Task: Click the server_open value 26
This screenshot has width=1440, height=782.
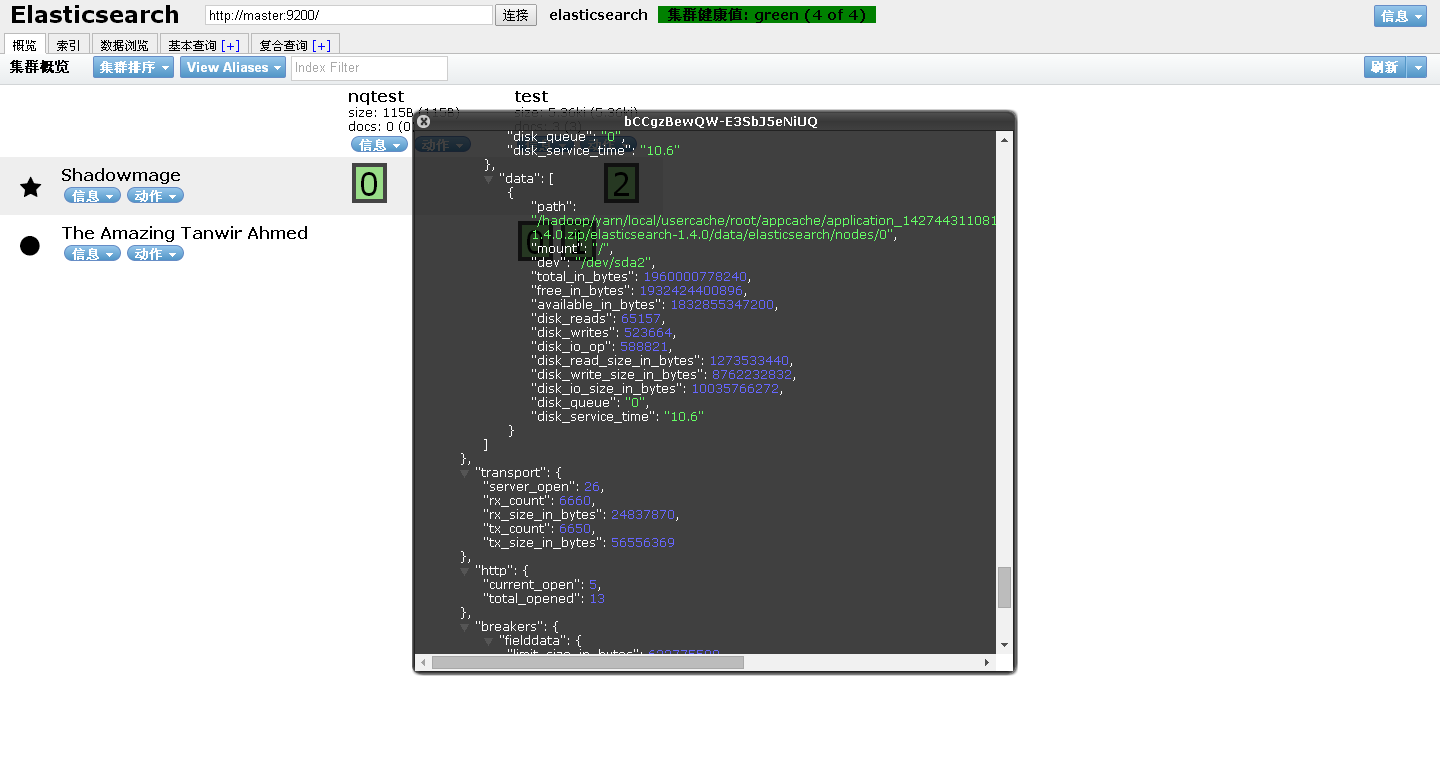Action: (x=592, y=487)
